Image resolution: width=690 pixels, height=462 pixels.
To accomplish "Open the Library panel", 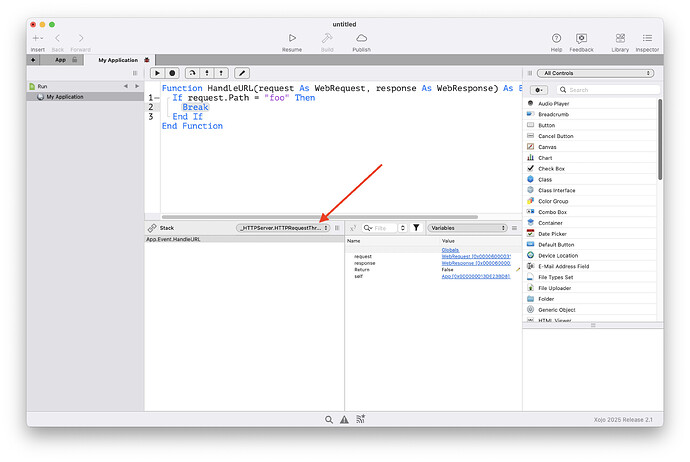I will [620, 38].
